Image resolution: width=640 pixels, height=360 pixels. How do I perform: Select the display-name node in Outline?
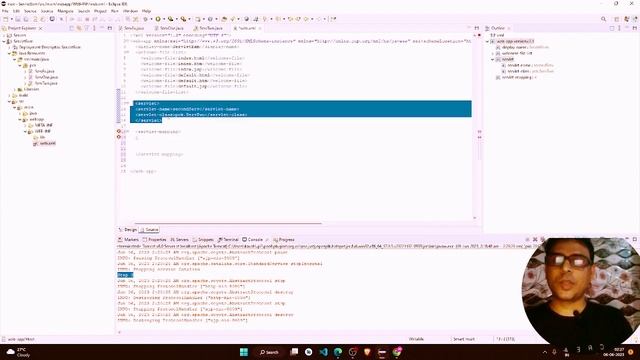[x=522, y=47]
